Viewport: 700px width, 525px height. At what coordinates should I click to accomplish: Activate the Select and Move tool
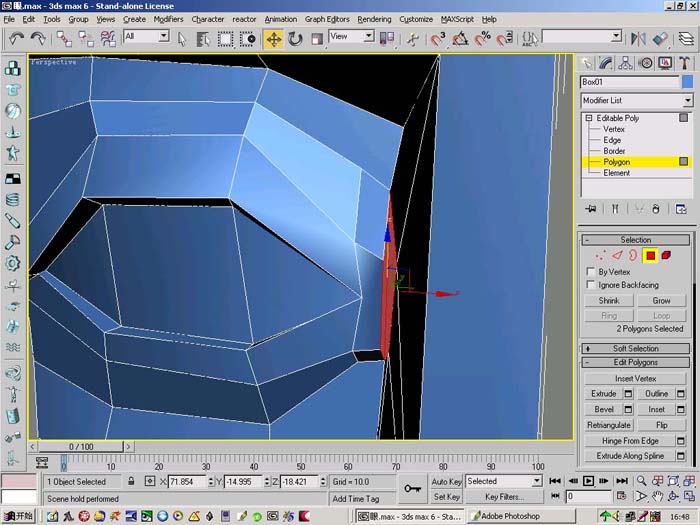point(273,39)
